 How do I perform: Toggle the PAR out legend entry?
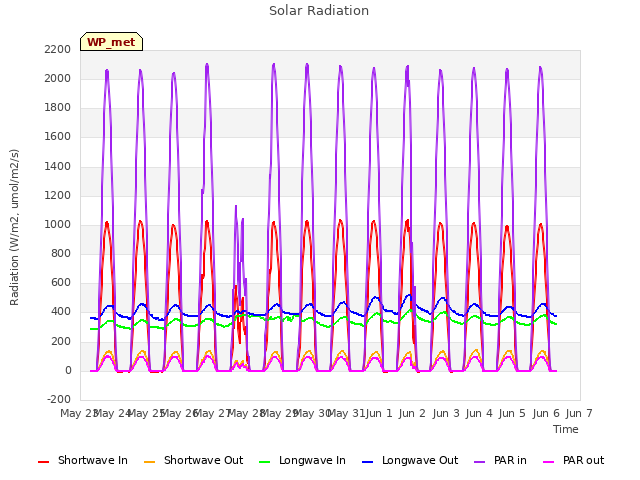point(573,460)
